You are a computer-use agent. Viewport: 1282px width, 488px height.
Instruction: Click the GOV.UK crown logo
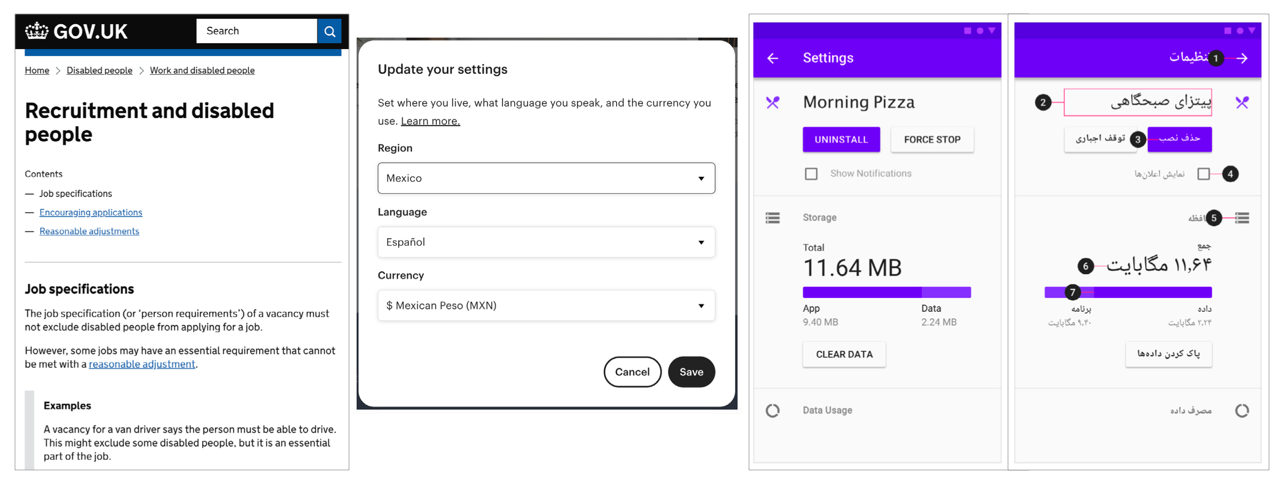37,31
